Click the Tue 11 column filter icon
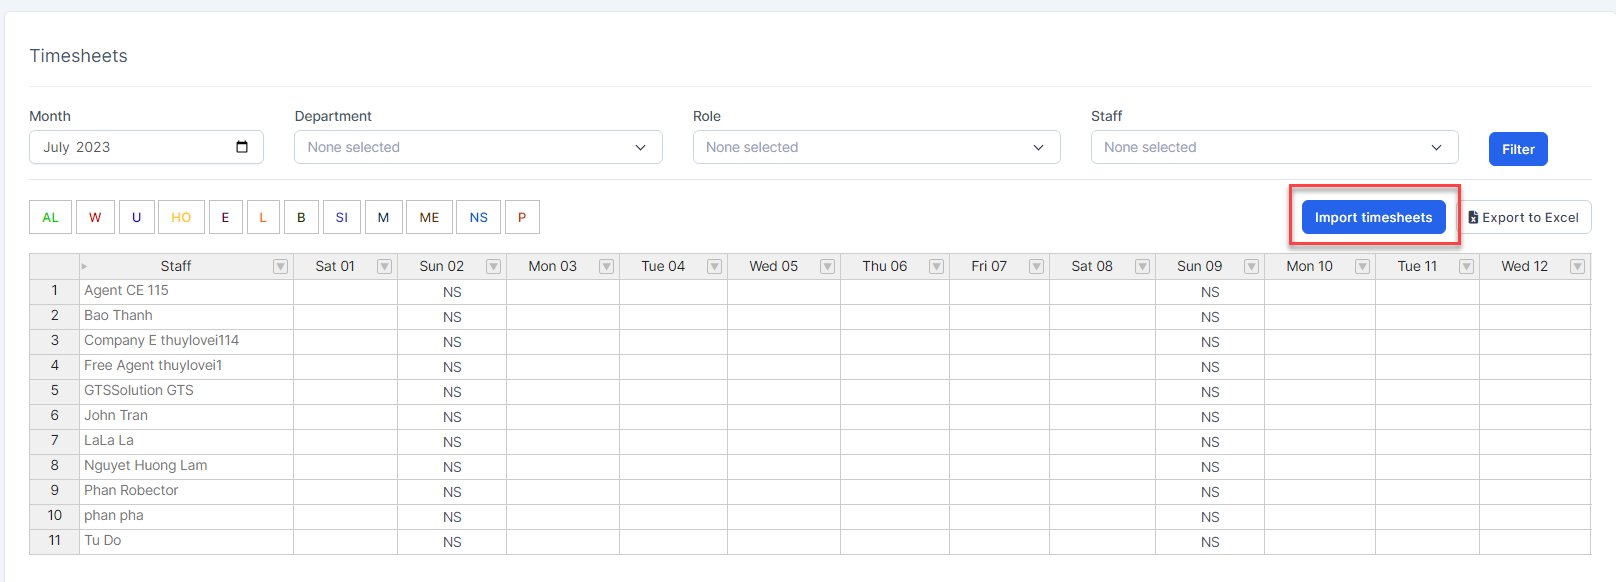 click(x=1466, y=266)
